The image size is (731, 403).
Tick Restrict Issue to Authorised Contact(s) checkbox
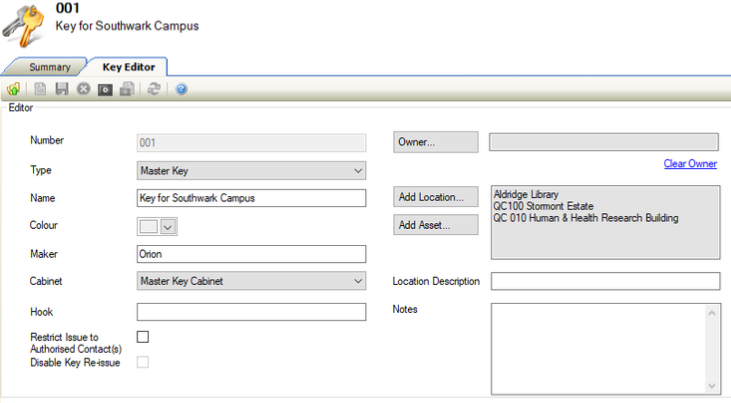click(x=143, y=337)
